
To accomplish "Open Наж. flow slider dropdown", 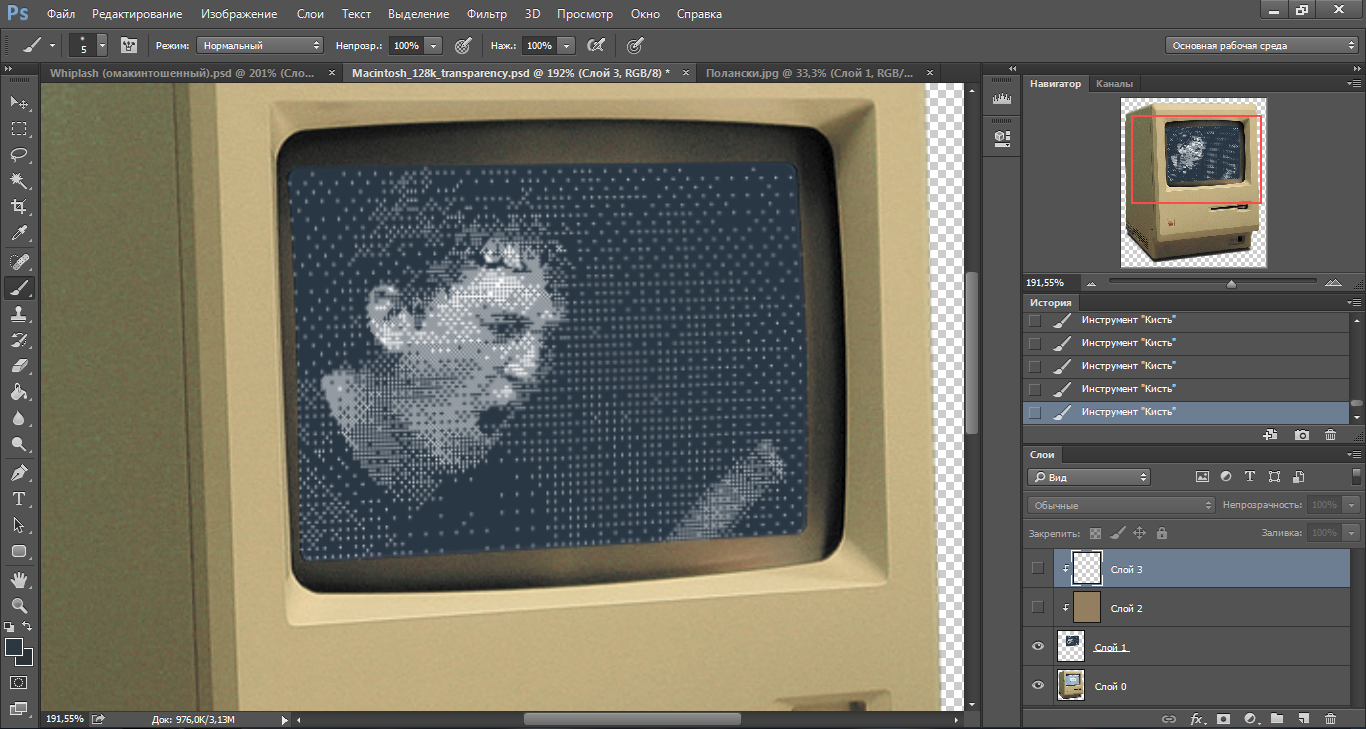I will [x=567, y=45].
